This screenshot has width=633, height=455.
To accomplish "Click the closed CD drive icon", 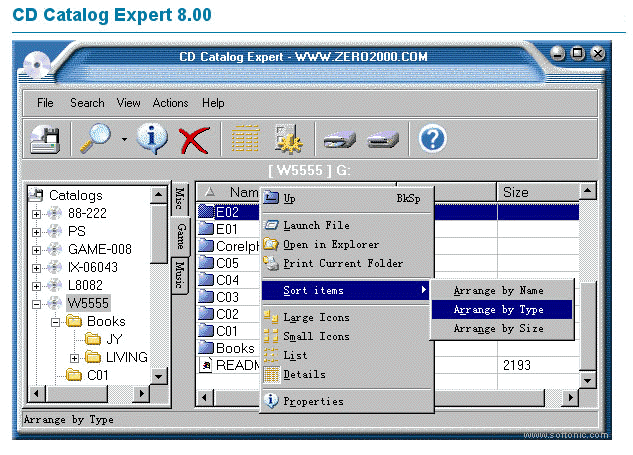I will pyautogui.click(x=383, y=140).
